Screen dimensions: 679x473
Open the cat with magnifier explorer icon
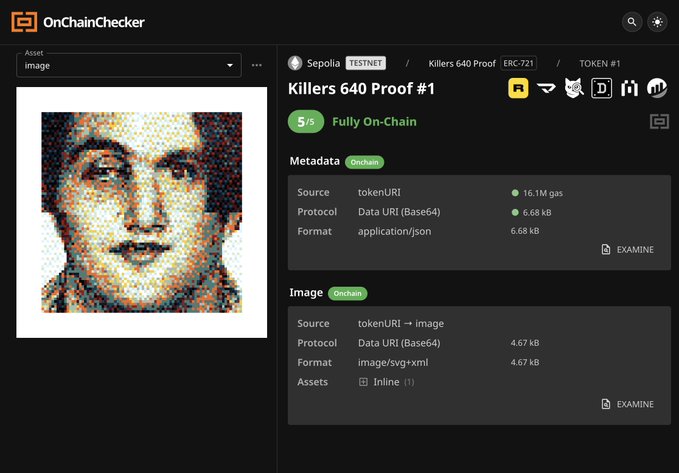(574, 88)
